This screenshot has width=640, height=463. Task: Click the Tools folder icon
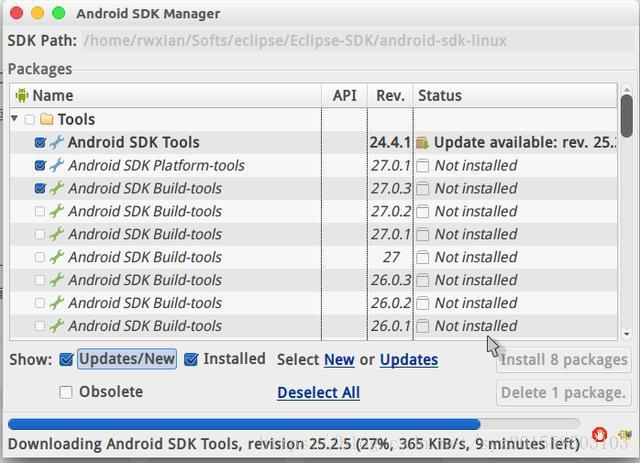tap(47, 119)
